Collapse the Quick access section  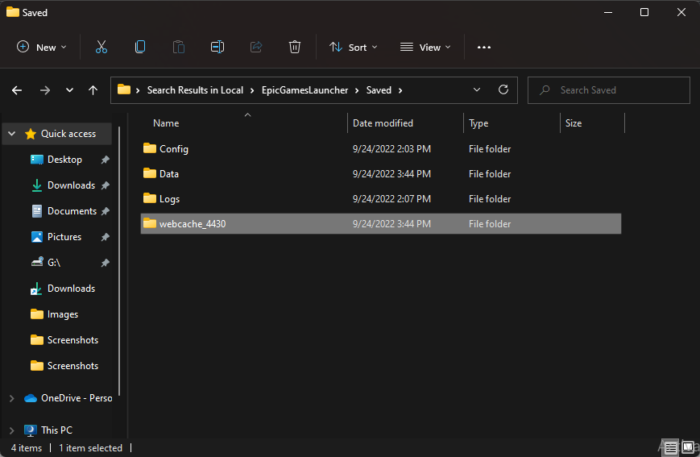(11, 134)
